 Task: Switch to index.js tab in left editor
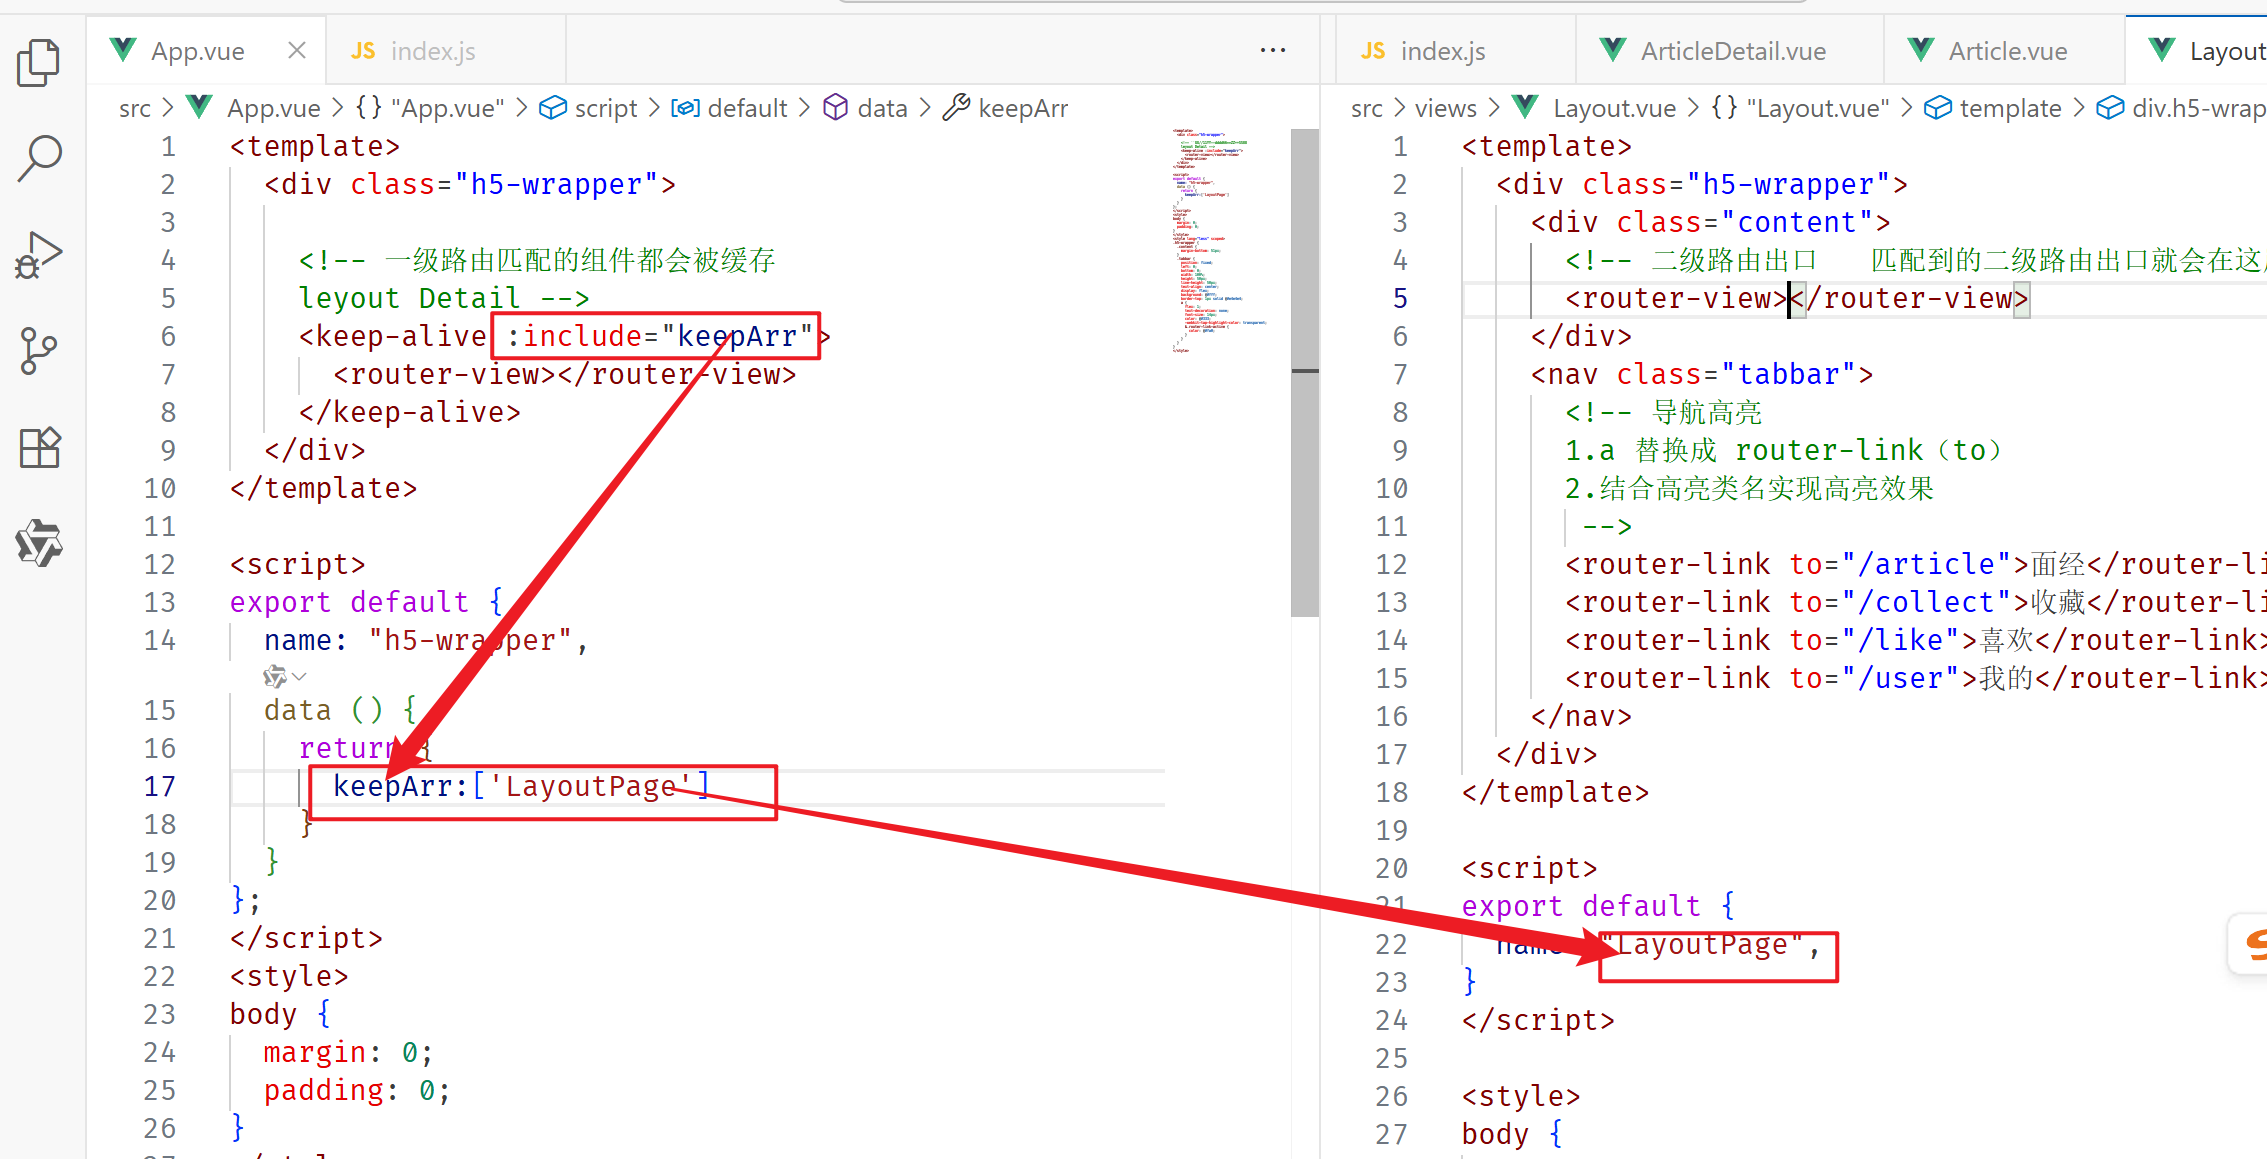coord(432,51)
